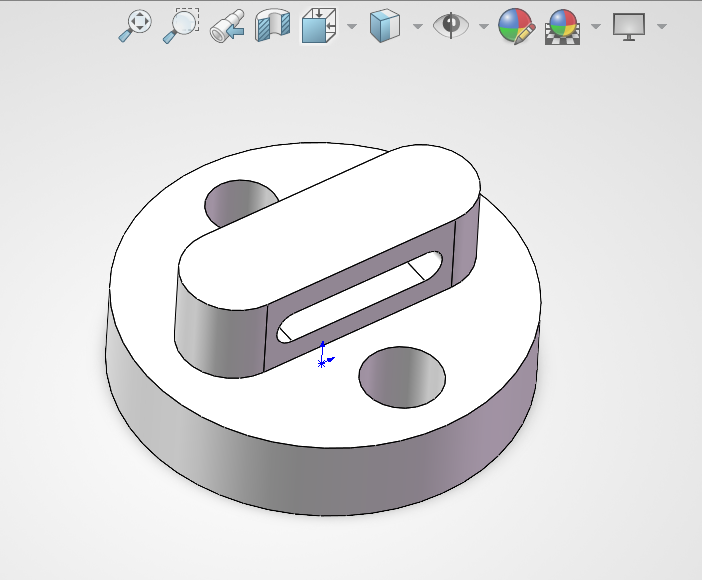The image size is (702, 580).
Task: Open the Edit Appearance color ball
Action: (x=517, y=26)
